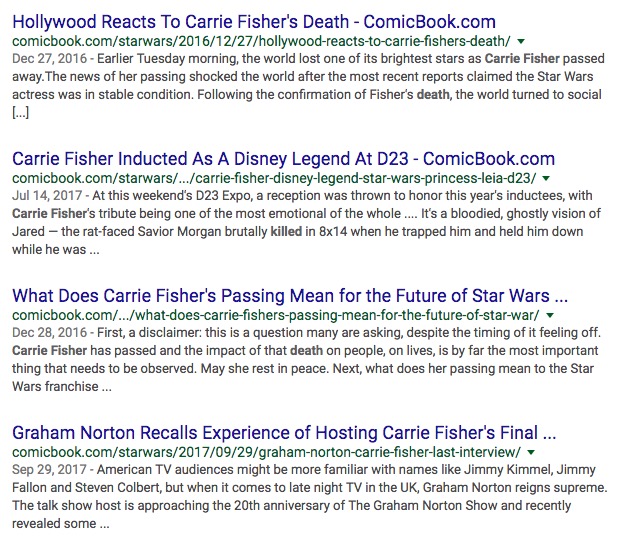The height and width of the screenshot is (552, 627).
Task: Click the "Dec 28, 2016" result date
Action: [x=45, y=334]
